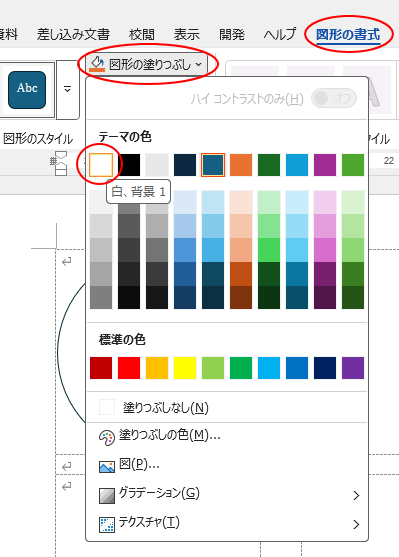Open the テクスチャ submenu
This screenshot has width=399, height=557.
point(227,524)
